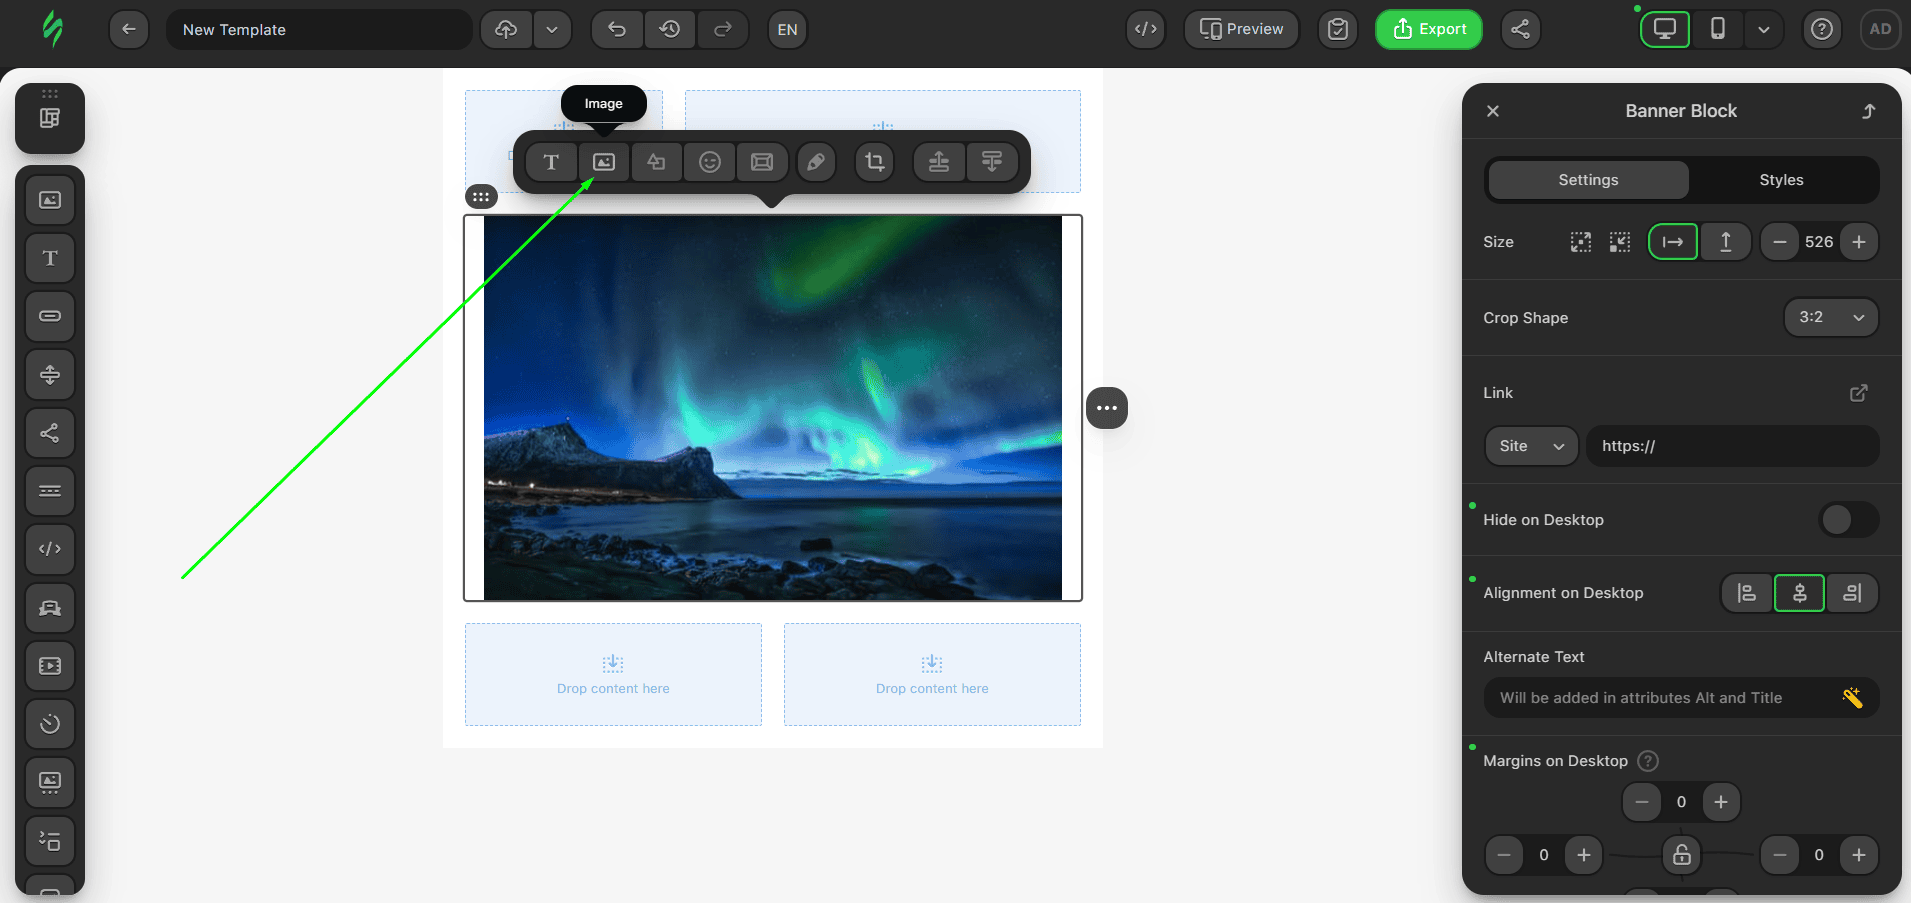
Task: Expand the Site link type dropdown
Action: click(1531, 446)
